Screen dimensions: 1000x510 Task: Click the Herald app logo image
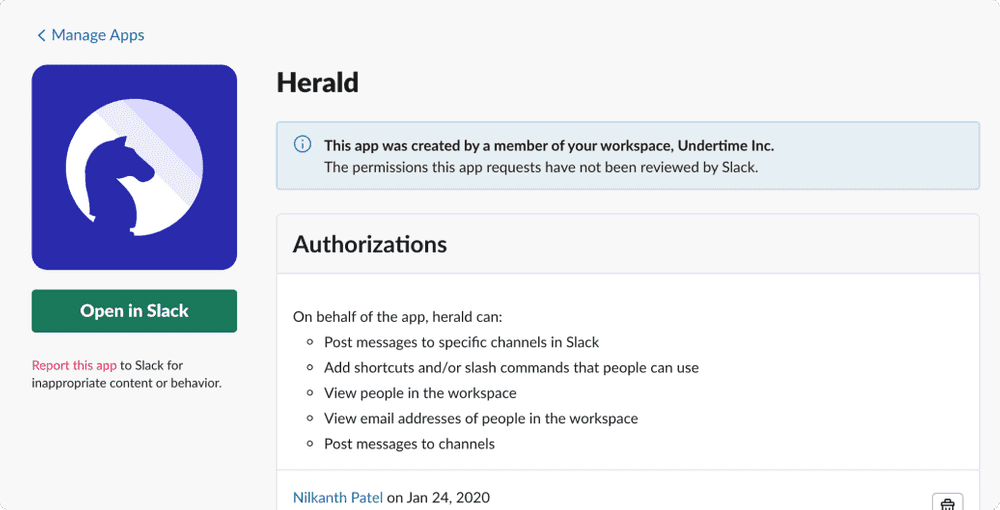pos(134,167)
